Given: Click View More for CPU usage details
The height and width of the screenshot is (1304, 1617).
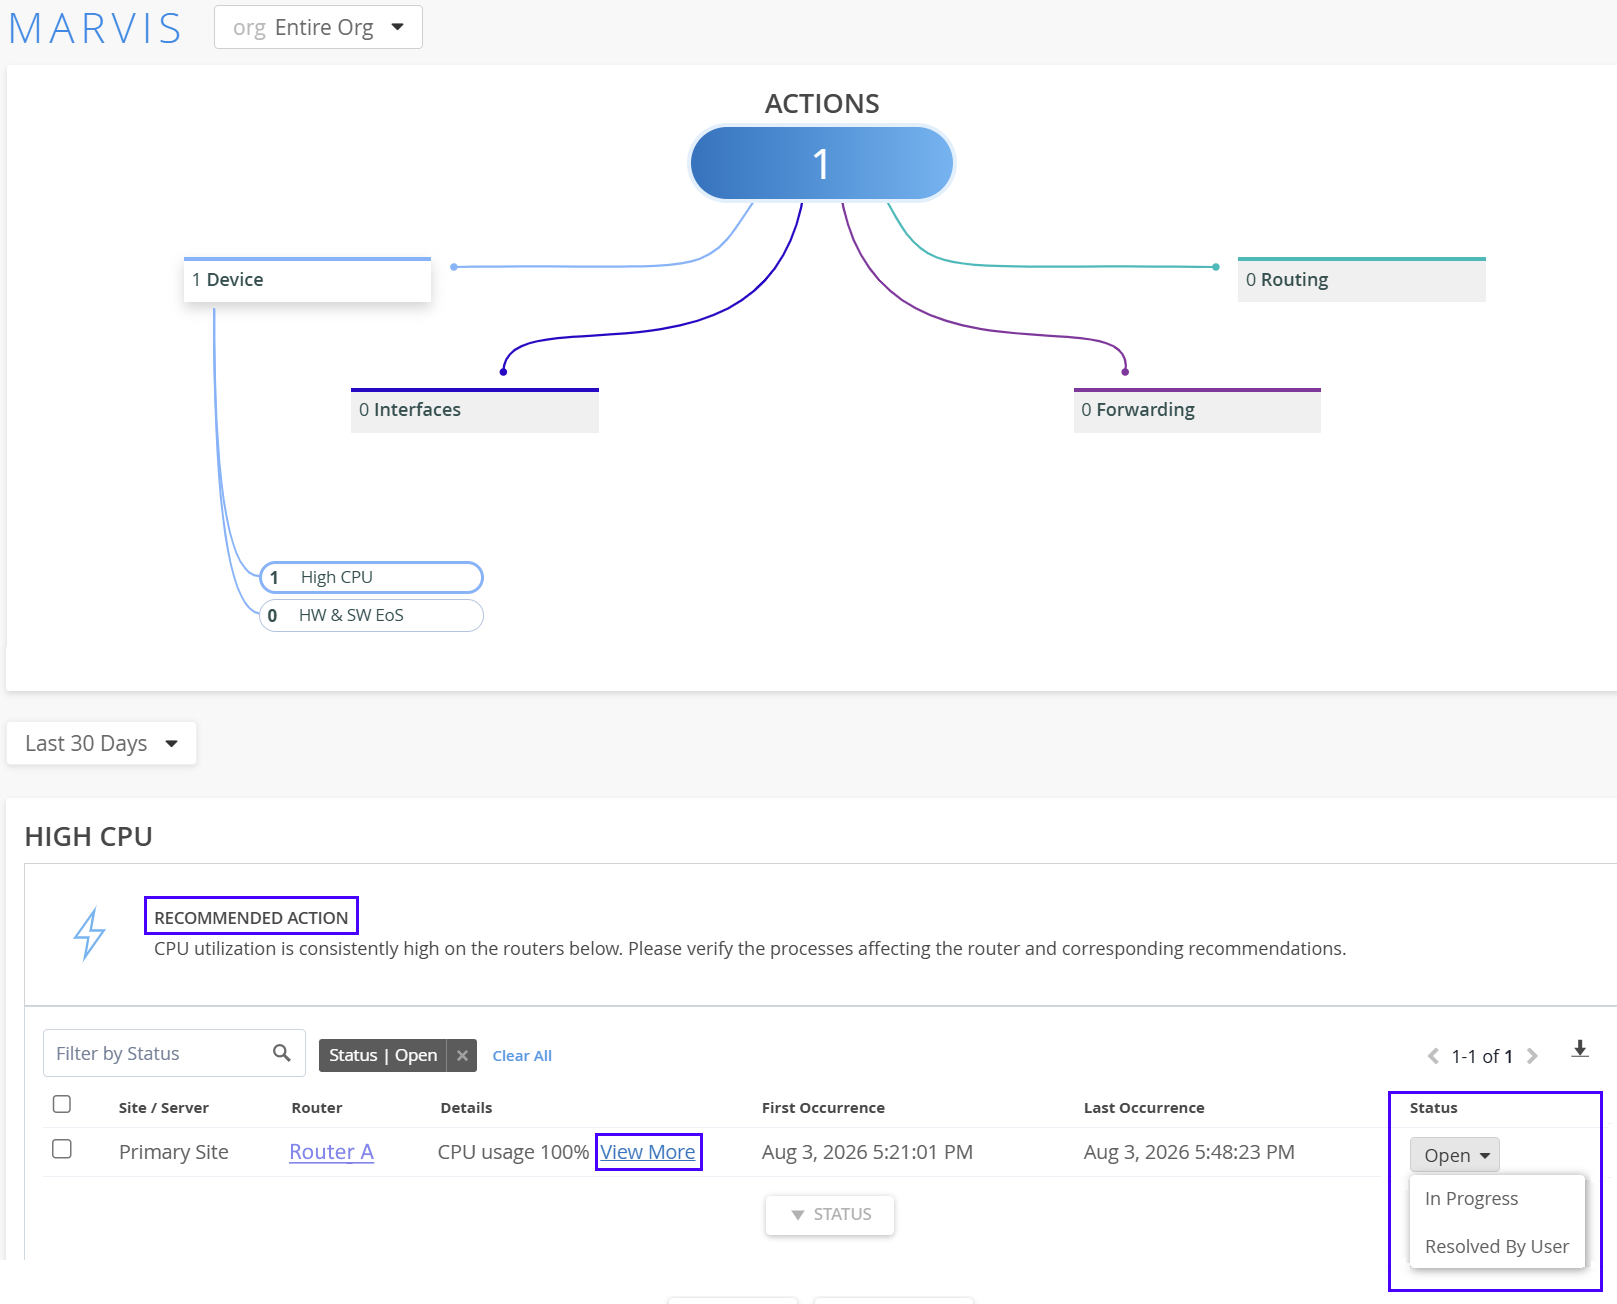Looking at the screenshot, I should (648, 1152).
